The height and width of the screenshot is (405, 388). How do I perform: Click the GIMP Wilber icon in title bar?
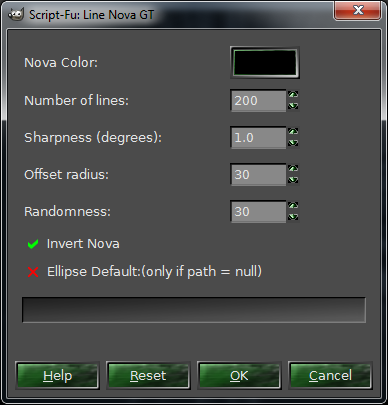pos(16,15)
